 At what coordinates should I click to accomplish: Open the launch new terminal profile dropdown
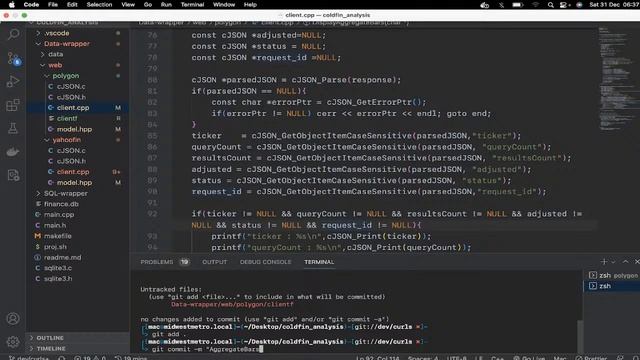[613, 262]
